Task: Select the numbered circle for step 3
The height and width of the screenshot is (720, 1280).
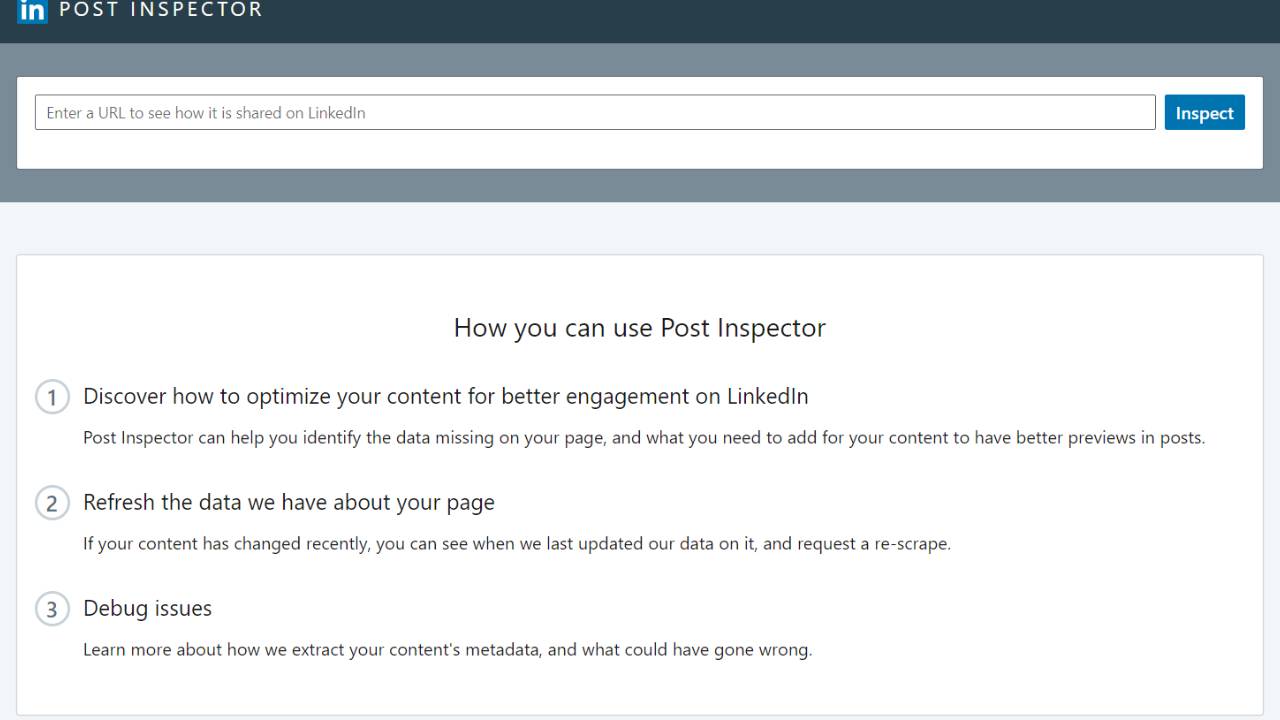Action: [52, 608]
